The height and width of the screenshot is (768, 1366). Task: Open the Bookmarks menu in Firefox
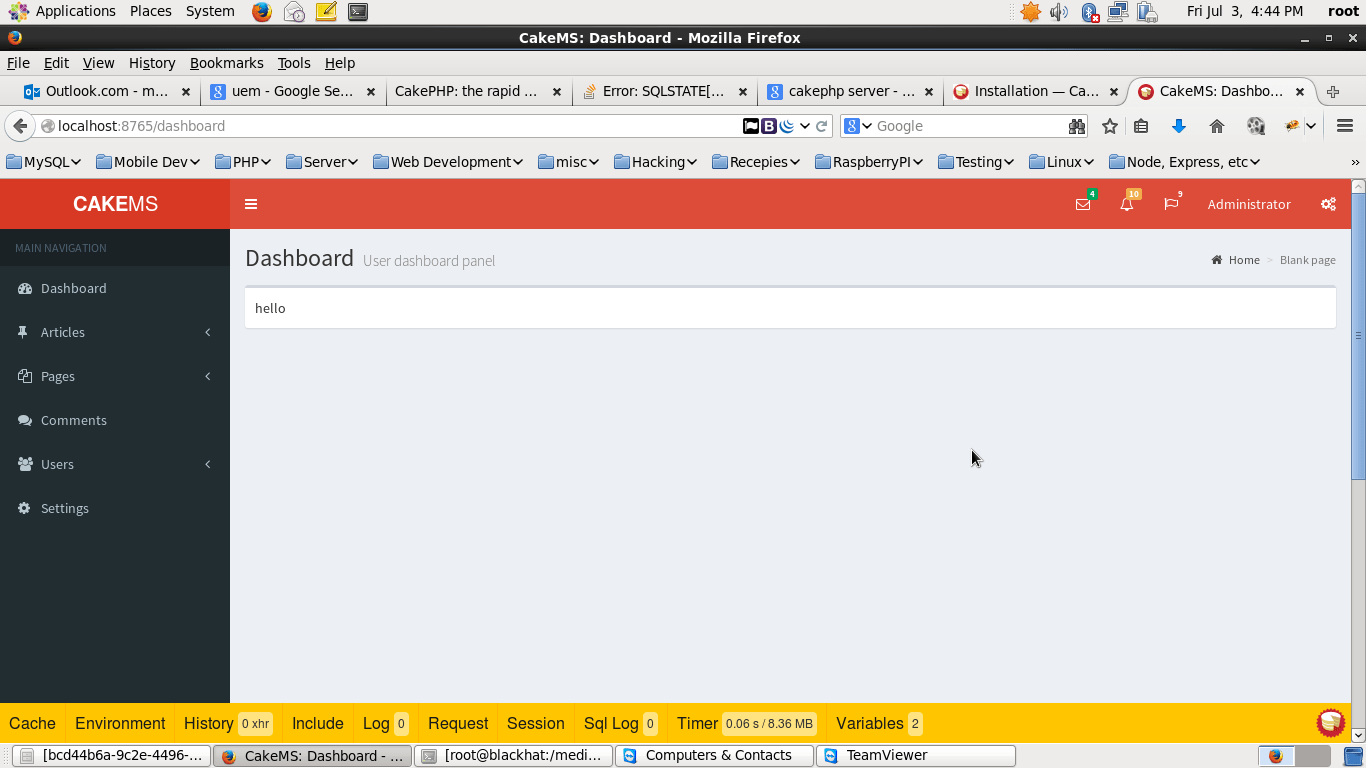[x=226, y=62]
